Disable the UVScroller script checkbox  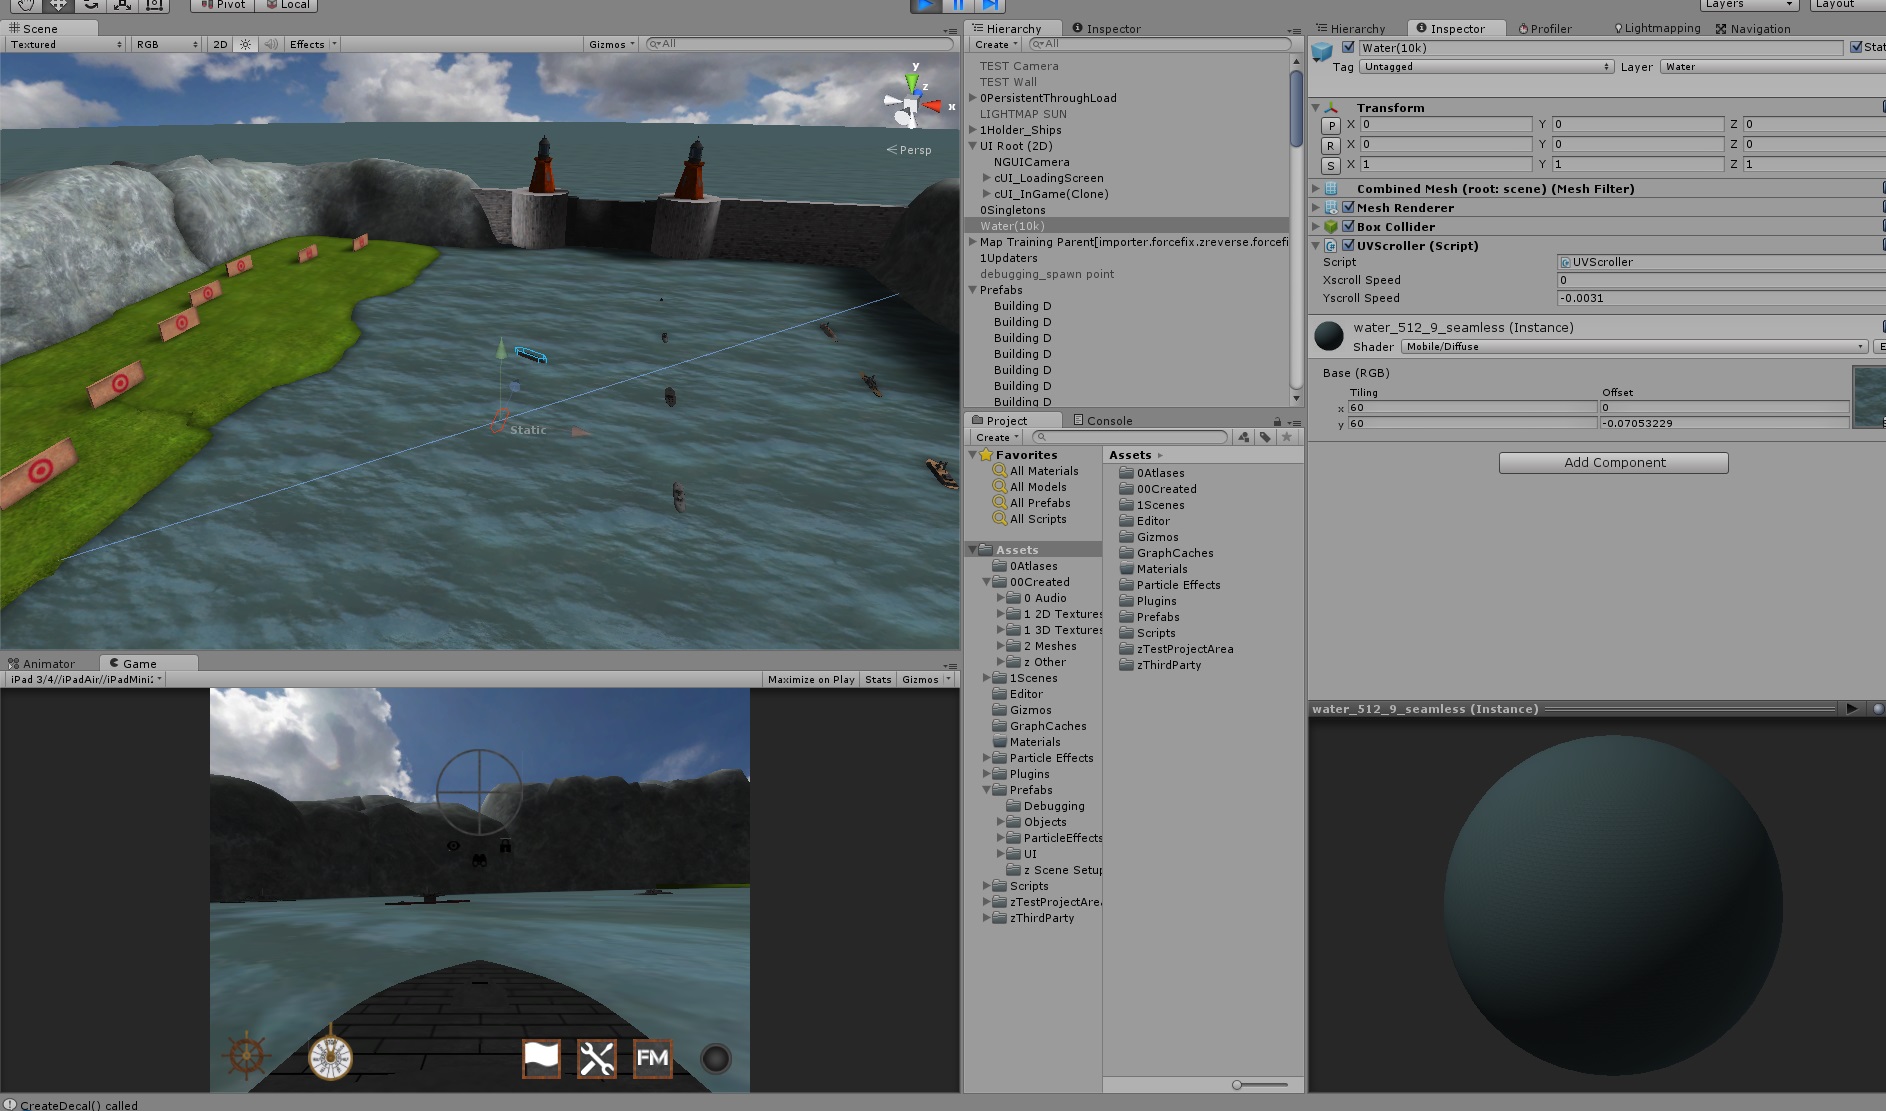(1348, 245)
